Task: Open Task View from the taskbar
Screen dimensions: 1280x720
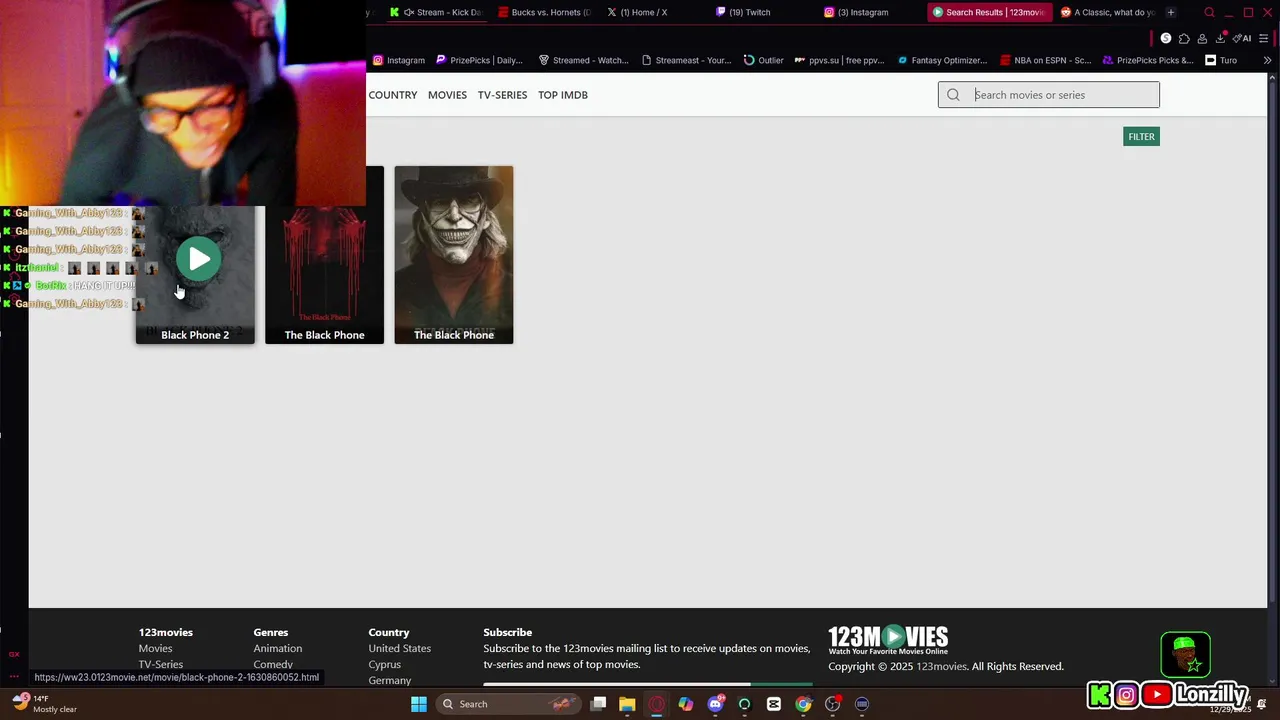Action: tap(598, 704)
